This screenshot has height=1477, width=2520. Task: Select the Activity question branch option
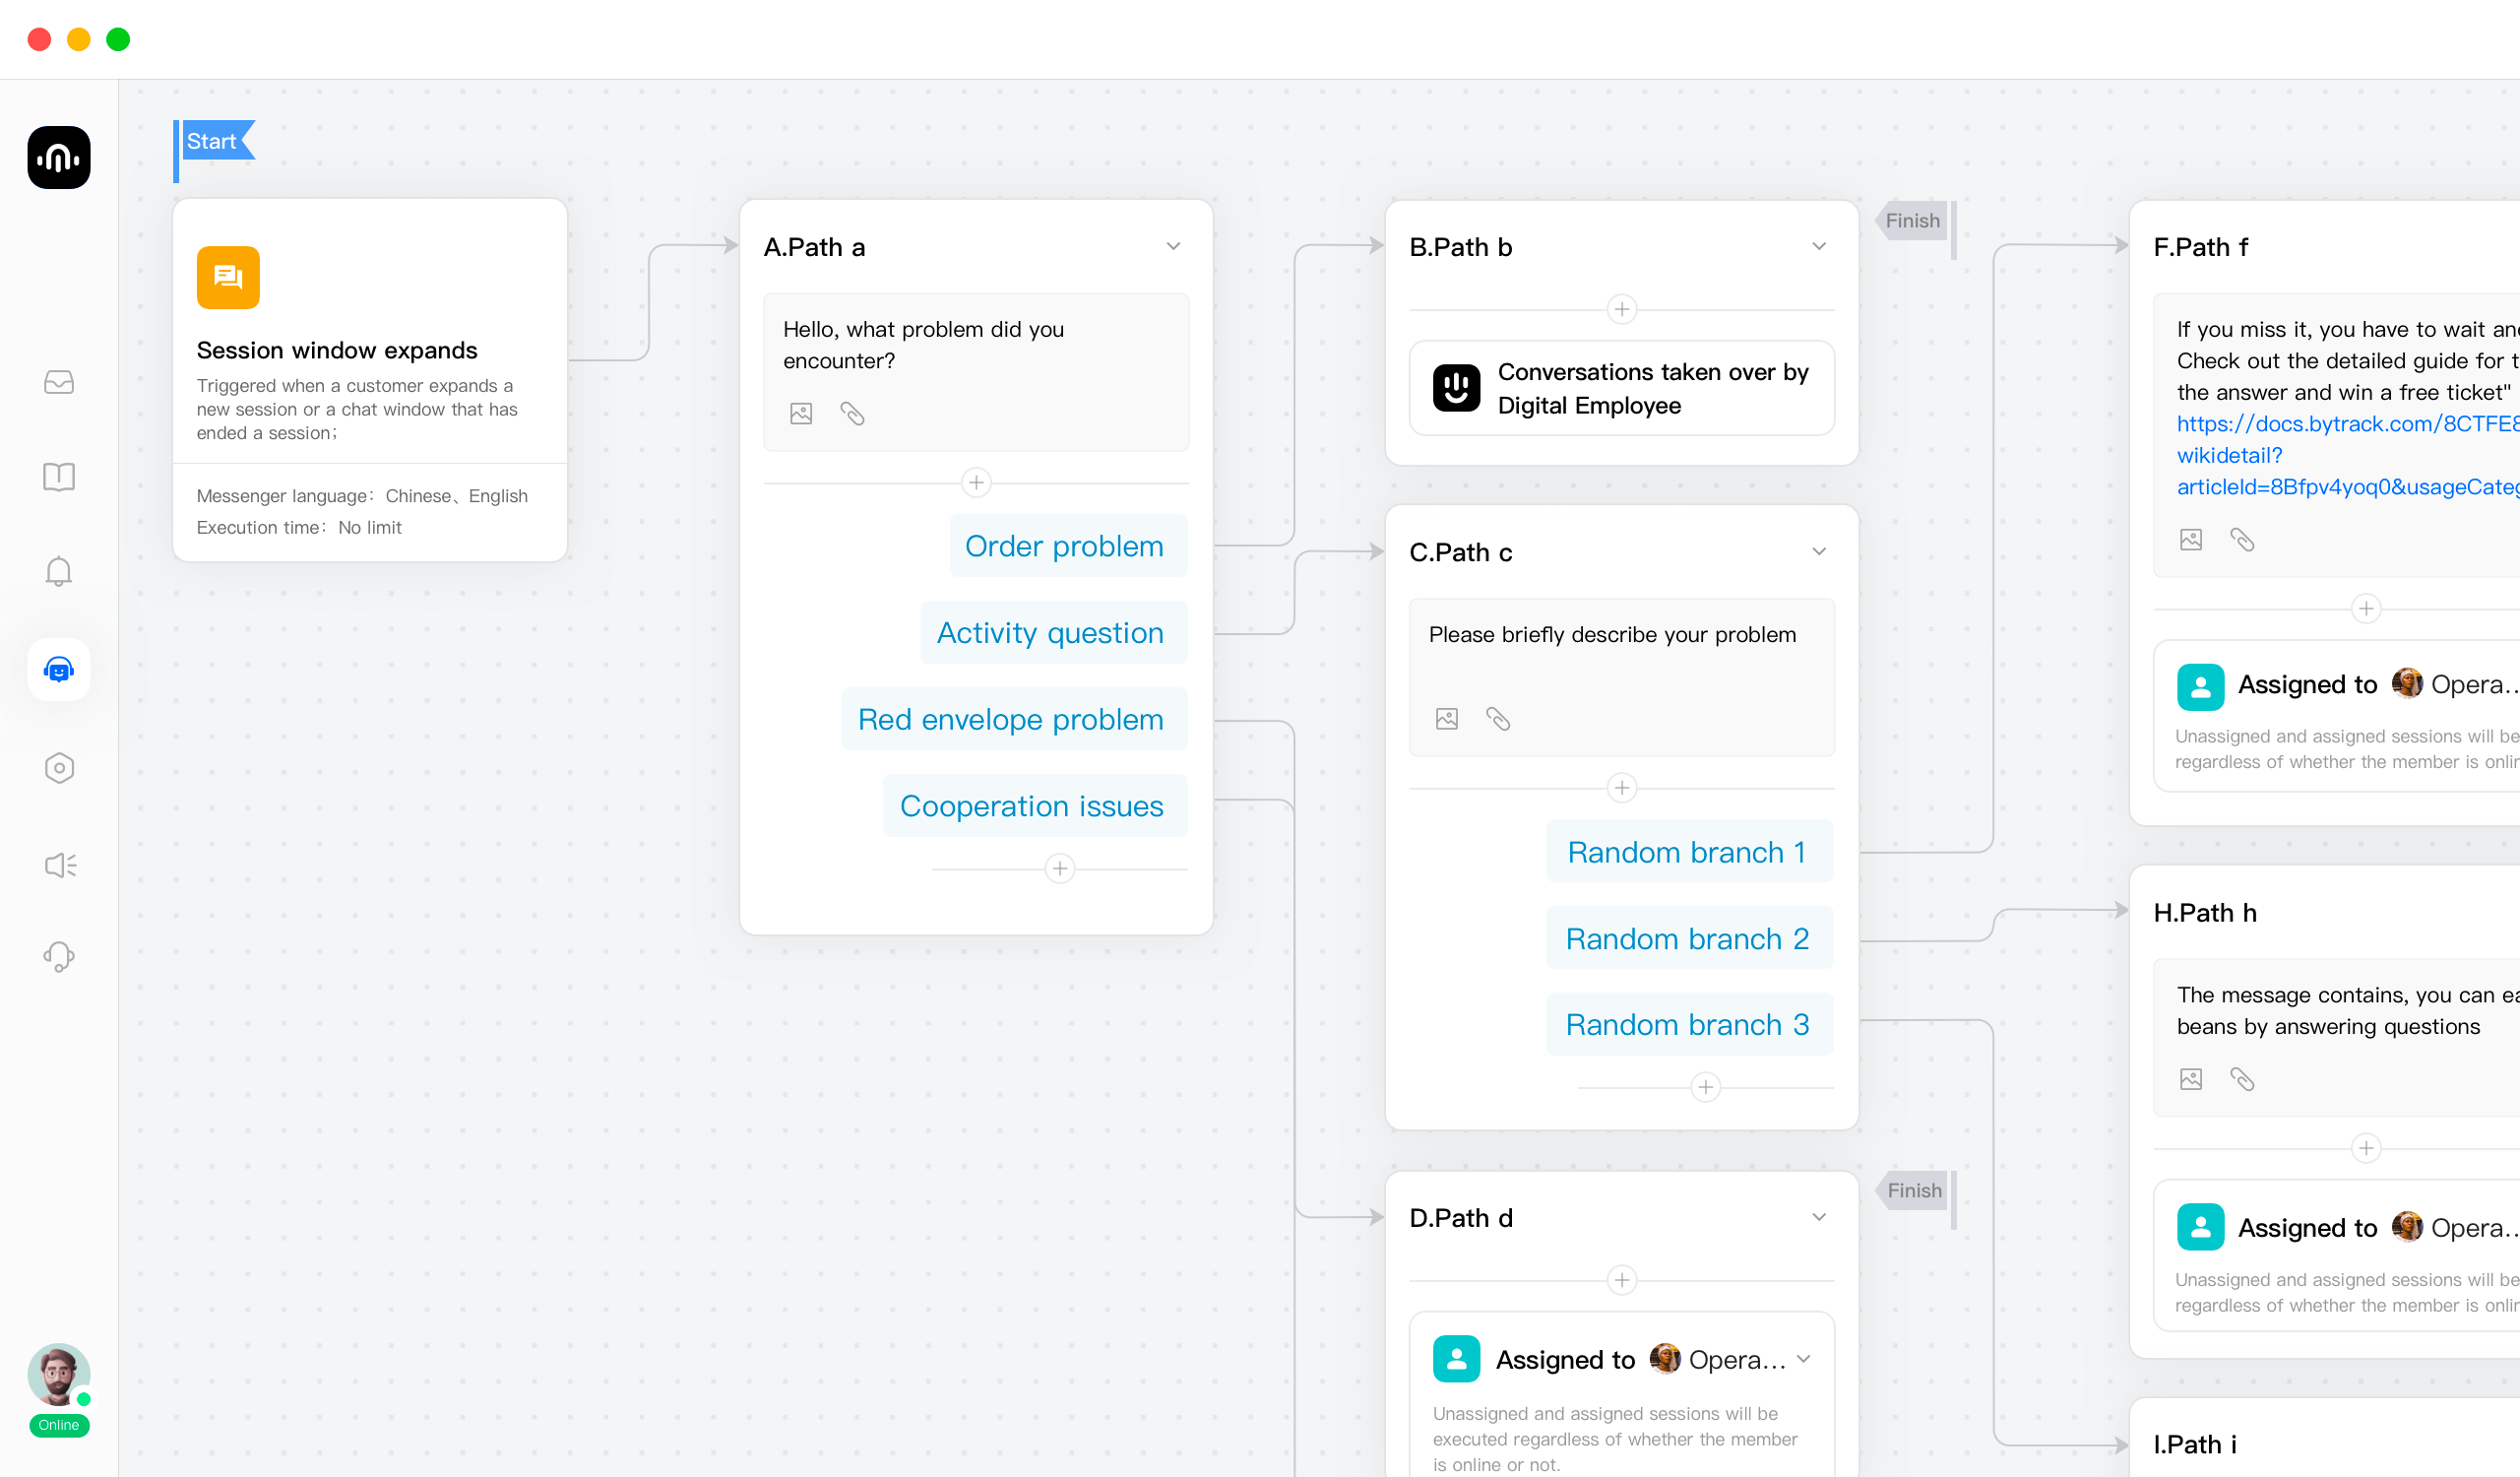pos(1047,631)
